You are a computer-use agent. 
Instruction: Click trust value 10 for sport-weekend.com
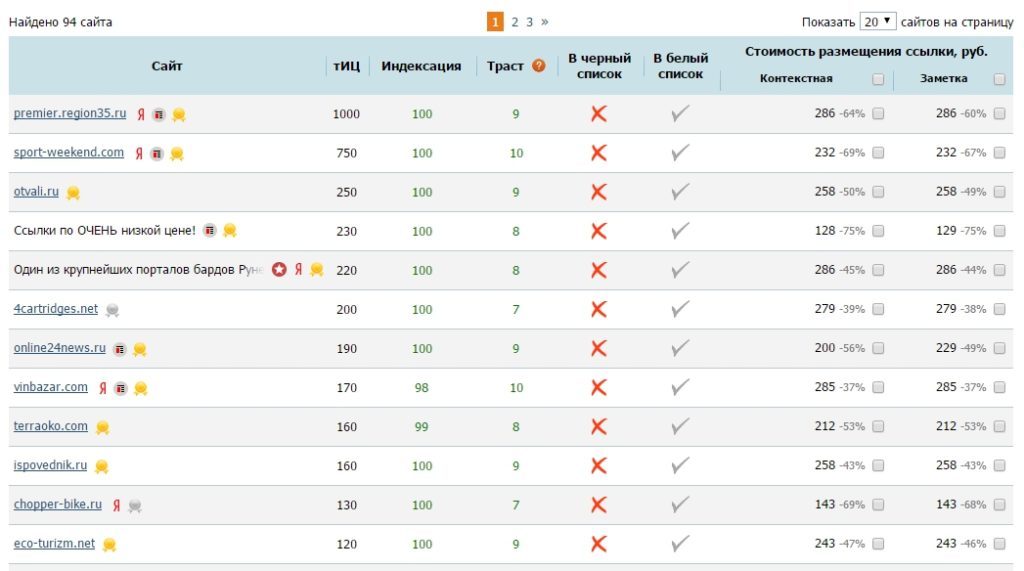pos(516,153)
